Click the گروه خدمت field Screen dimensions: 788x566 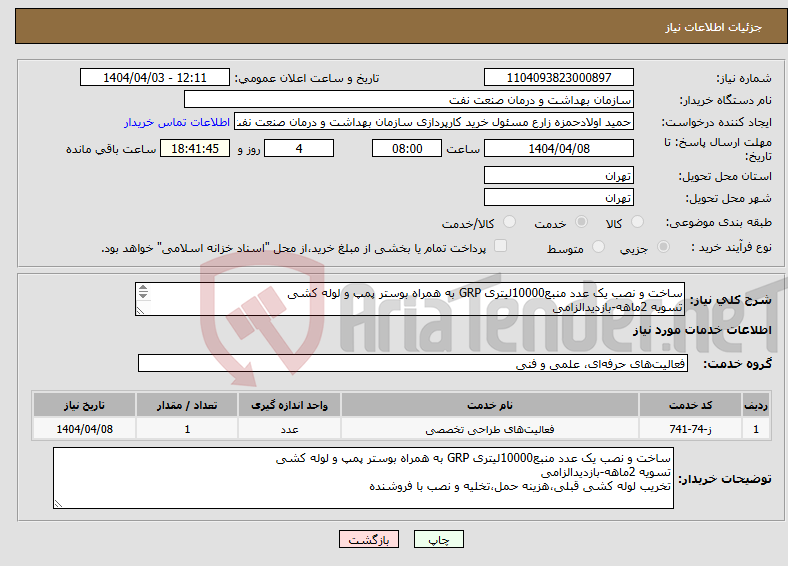[413, 363]
